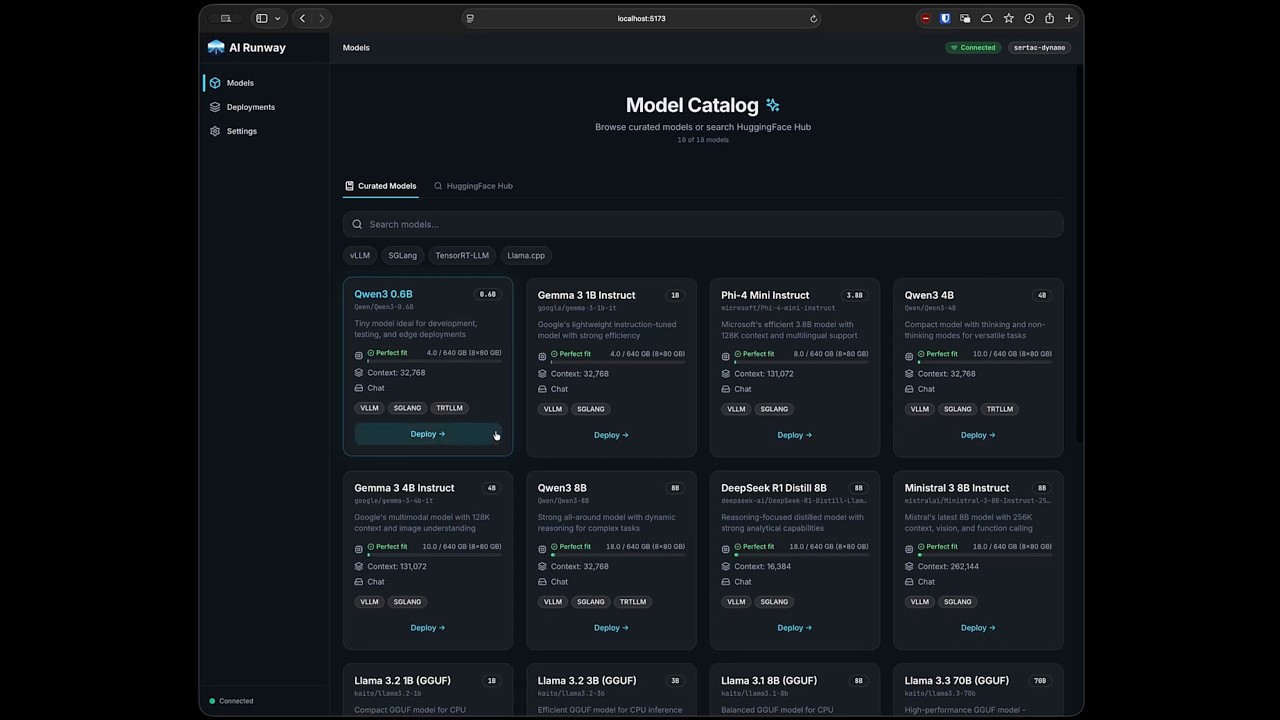Click the 3.8B size badge on Phi-4 Mini

tap(854, 295)
